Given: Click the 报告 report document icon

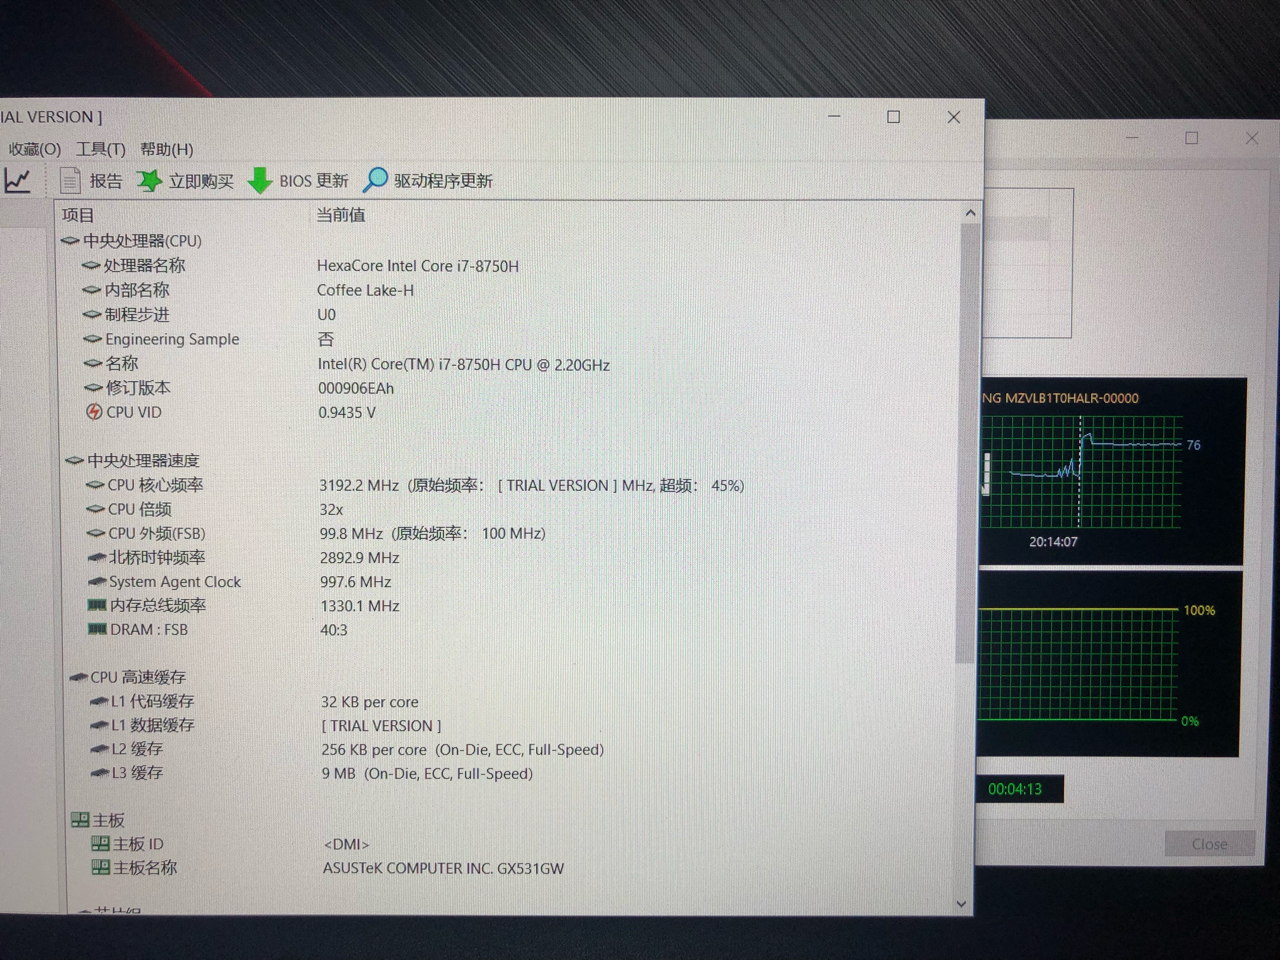Looking at the screenshot, I should (70, 180).
